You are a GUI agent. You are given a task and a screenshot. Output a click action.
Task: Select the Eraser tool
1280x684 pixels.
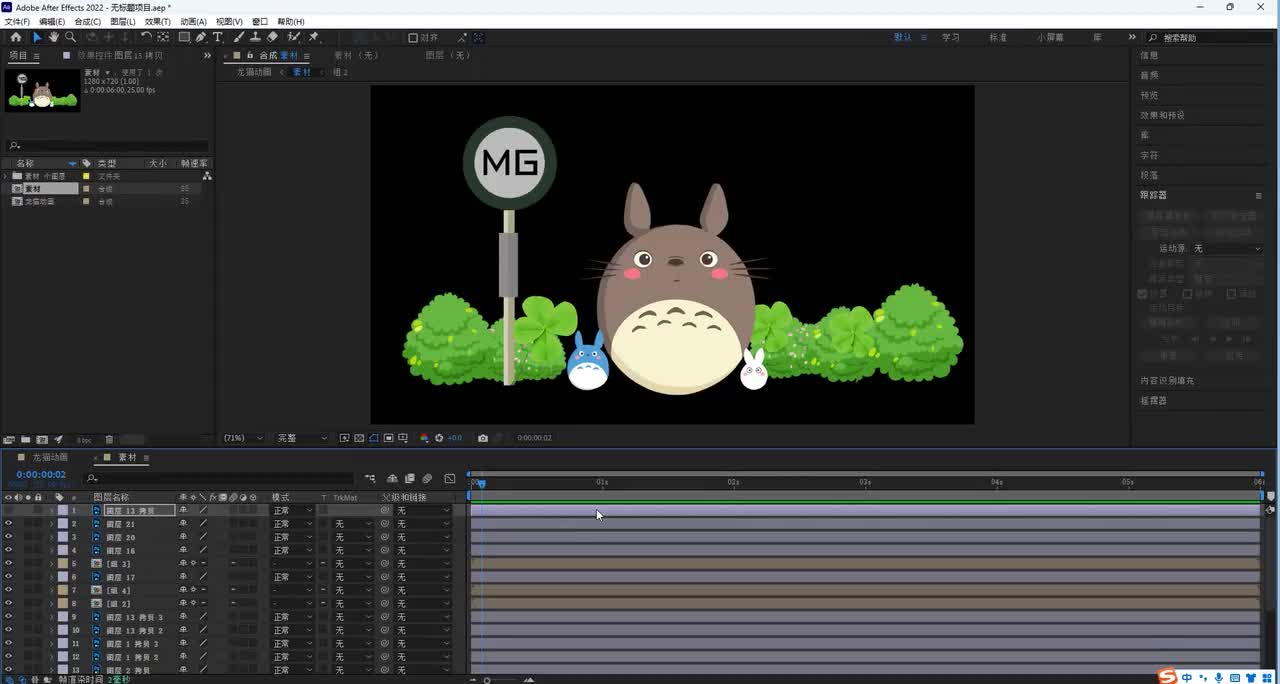[272, 37]
